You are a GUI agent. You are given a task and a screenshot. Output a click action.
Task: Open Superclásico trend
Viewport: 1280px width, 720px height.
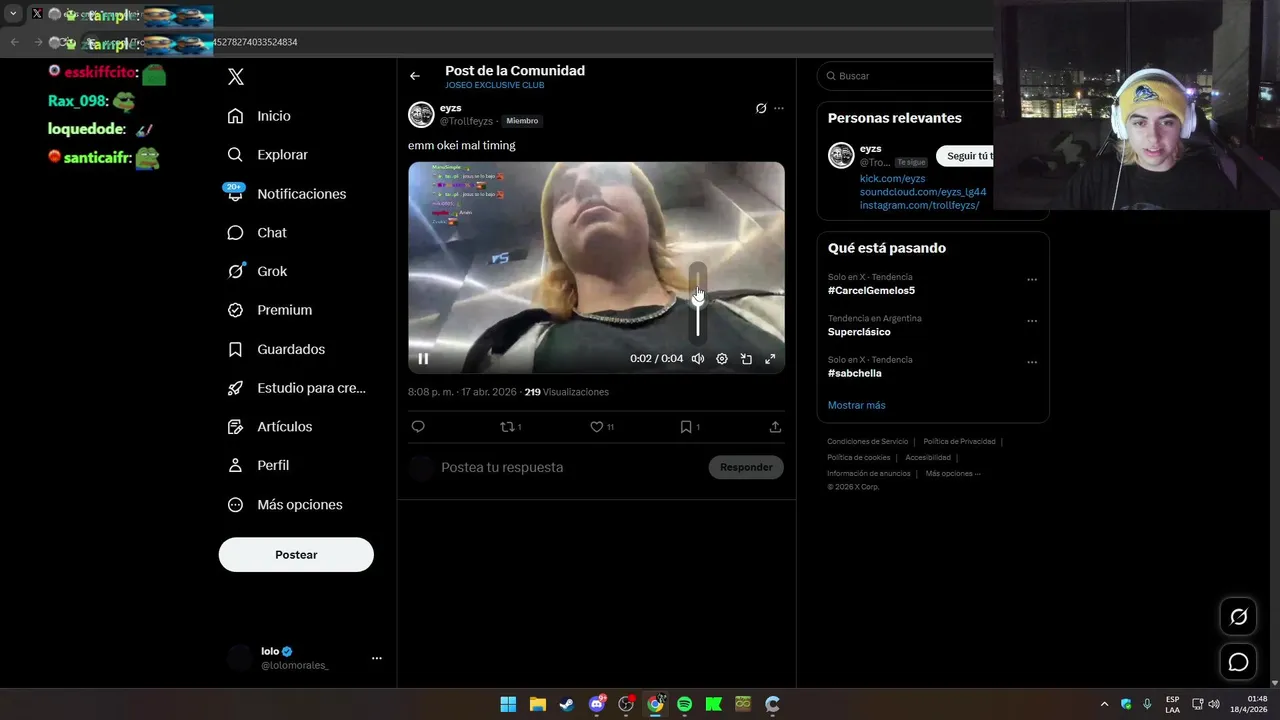pyautogui.click(x=859, y=332)
